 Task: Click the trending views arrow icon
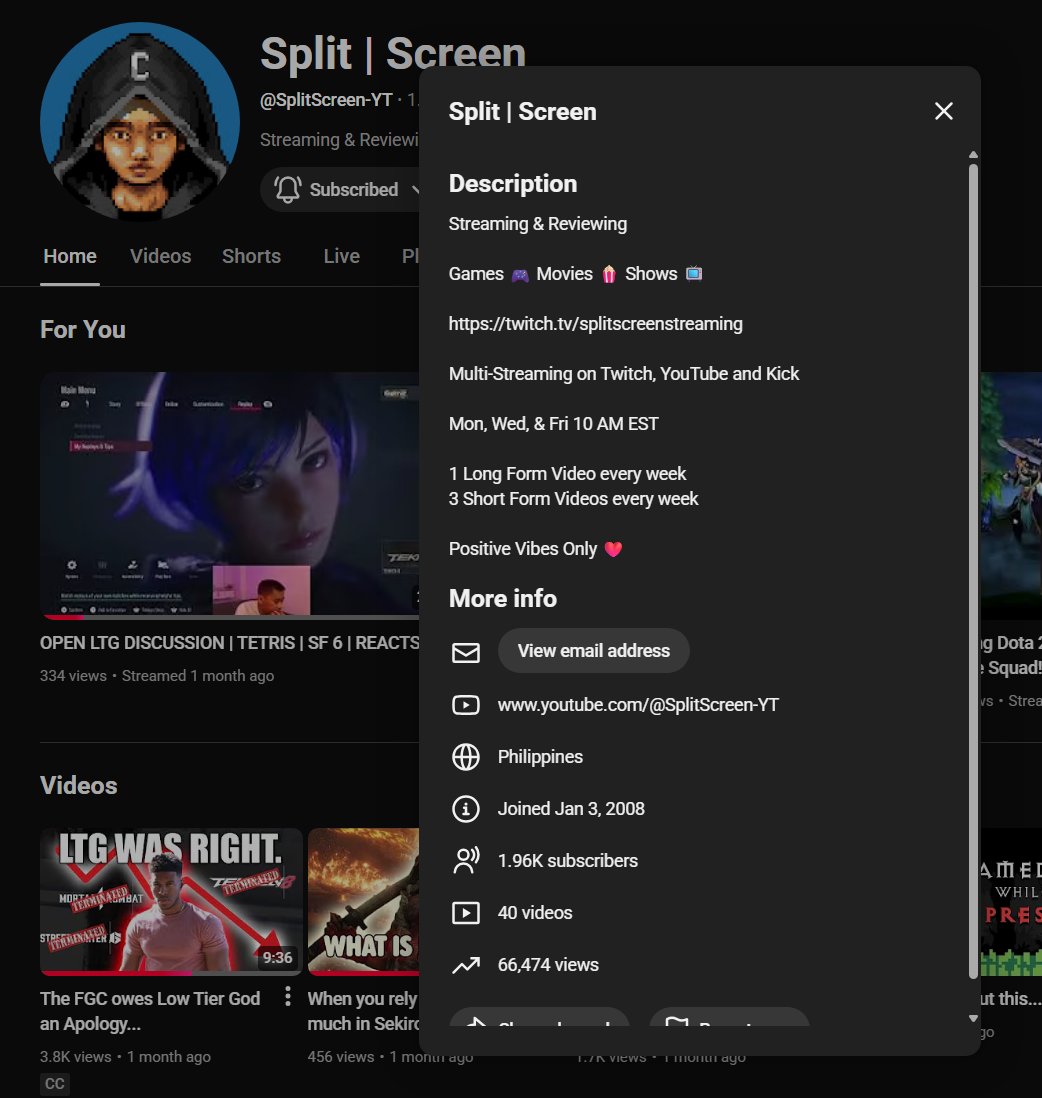pos(466,965)
